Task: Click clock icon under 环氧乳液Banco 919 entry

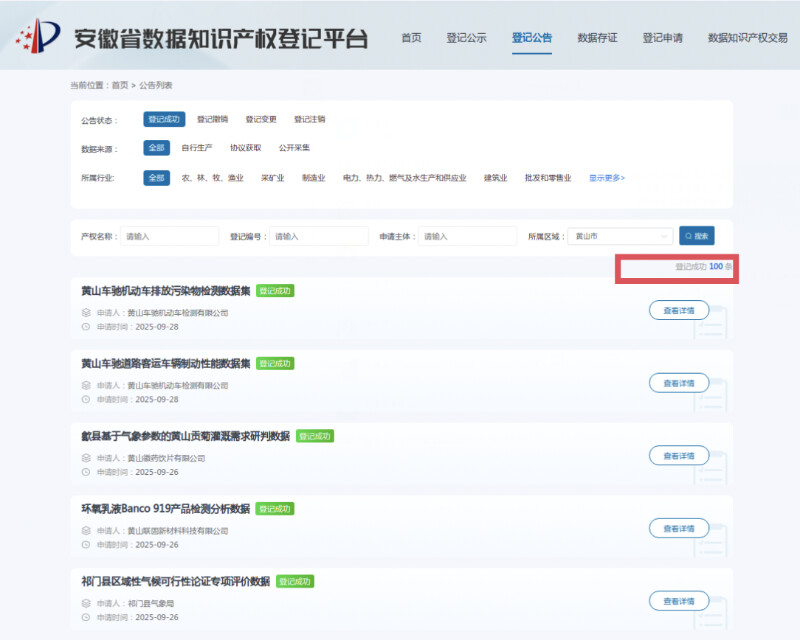Action: [x=86, y=544]
